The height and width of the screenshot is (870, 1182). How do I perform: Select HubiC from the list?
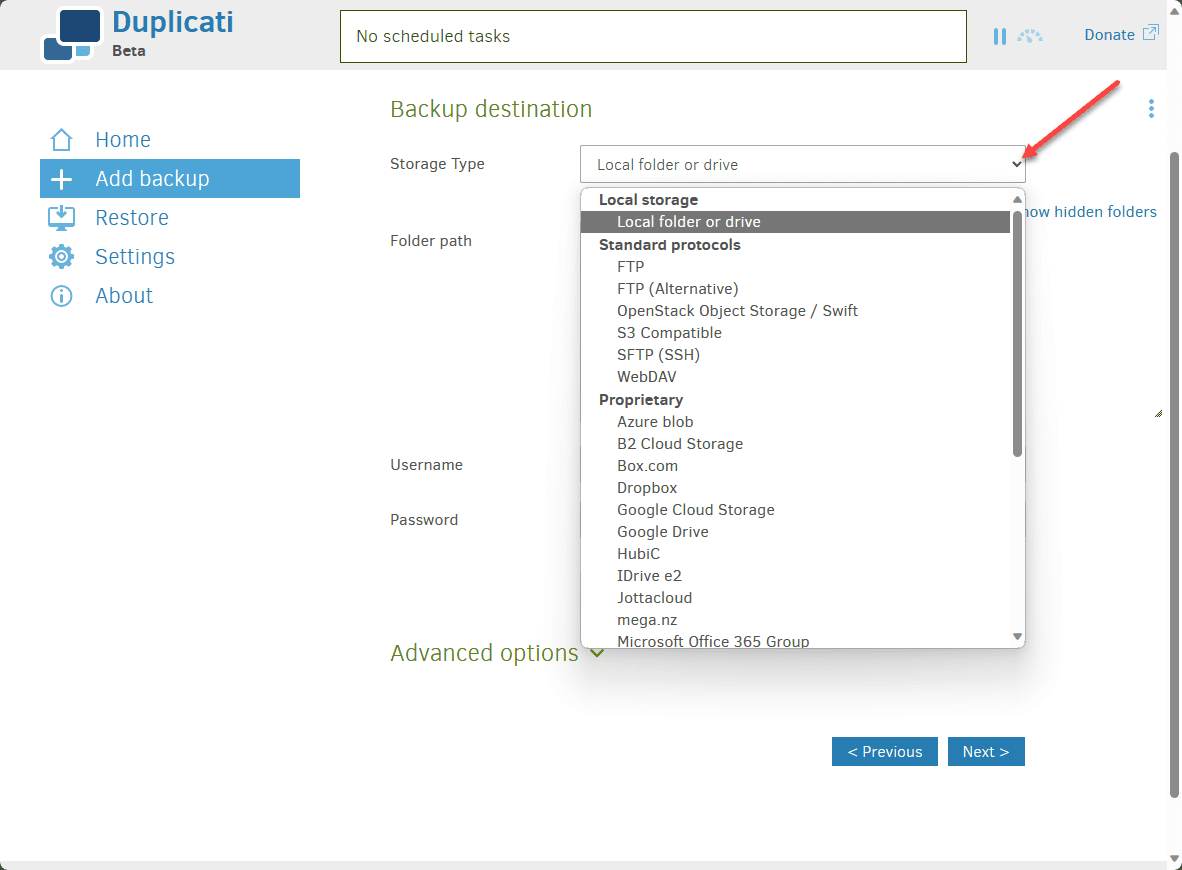(795, 553)
